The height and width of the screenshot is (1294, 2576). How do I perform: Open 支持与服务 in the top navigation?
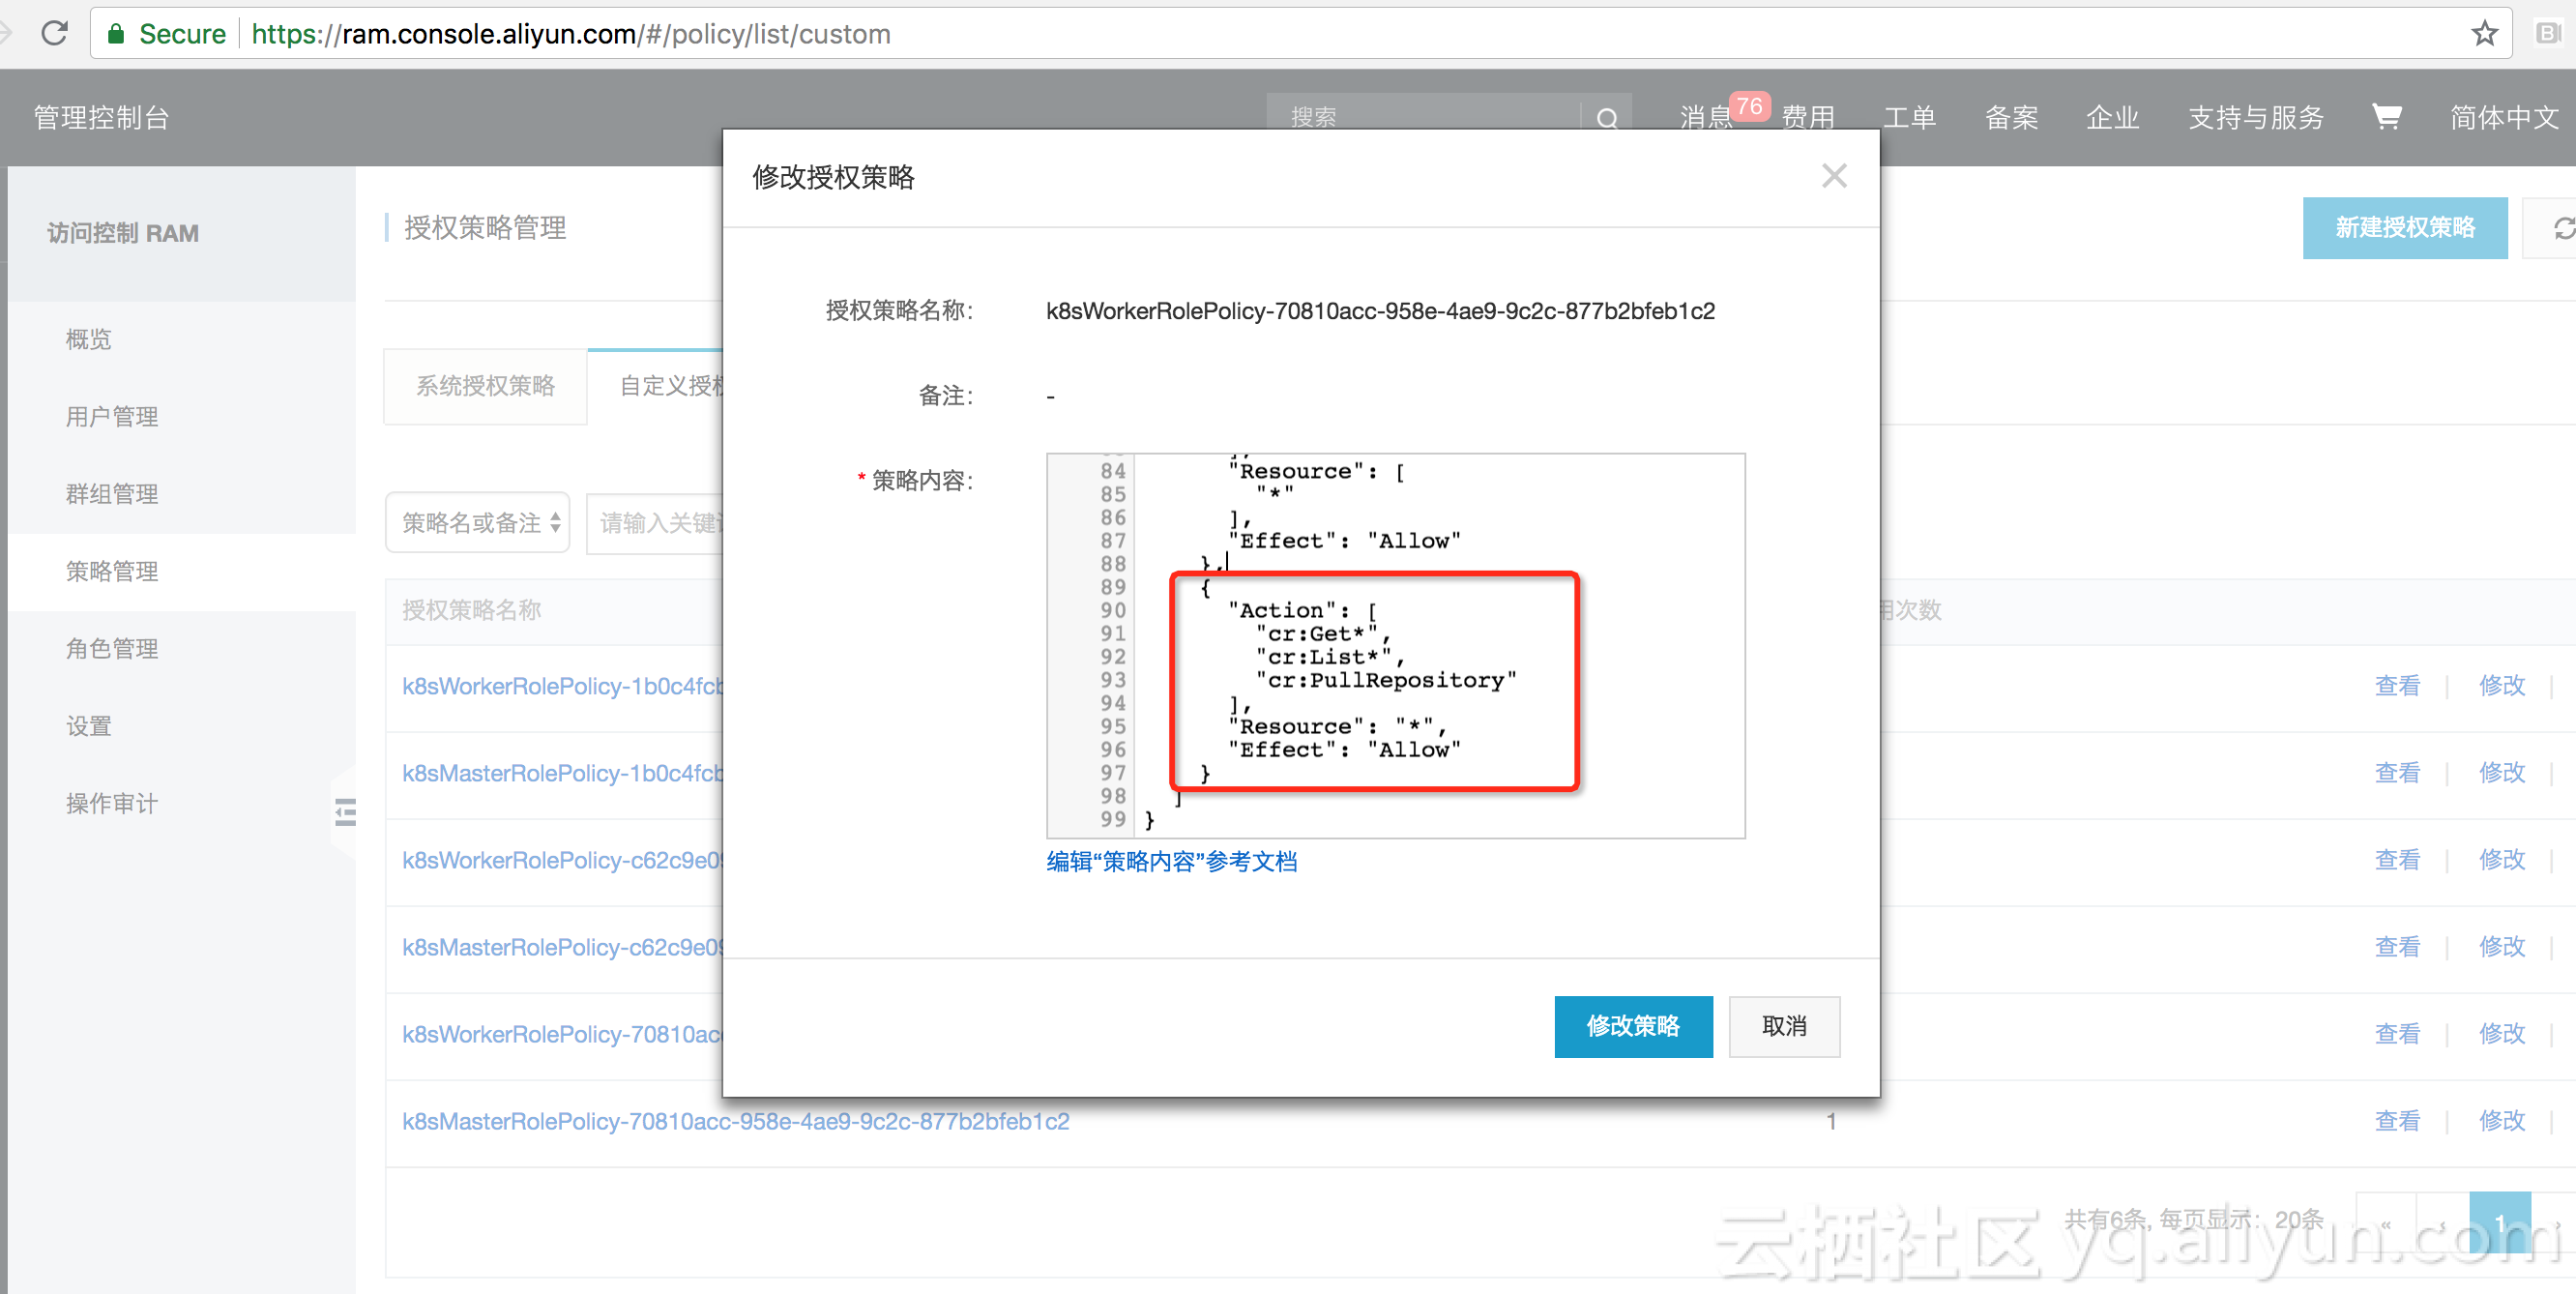pyautogui.click(x=2255, y=117)
